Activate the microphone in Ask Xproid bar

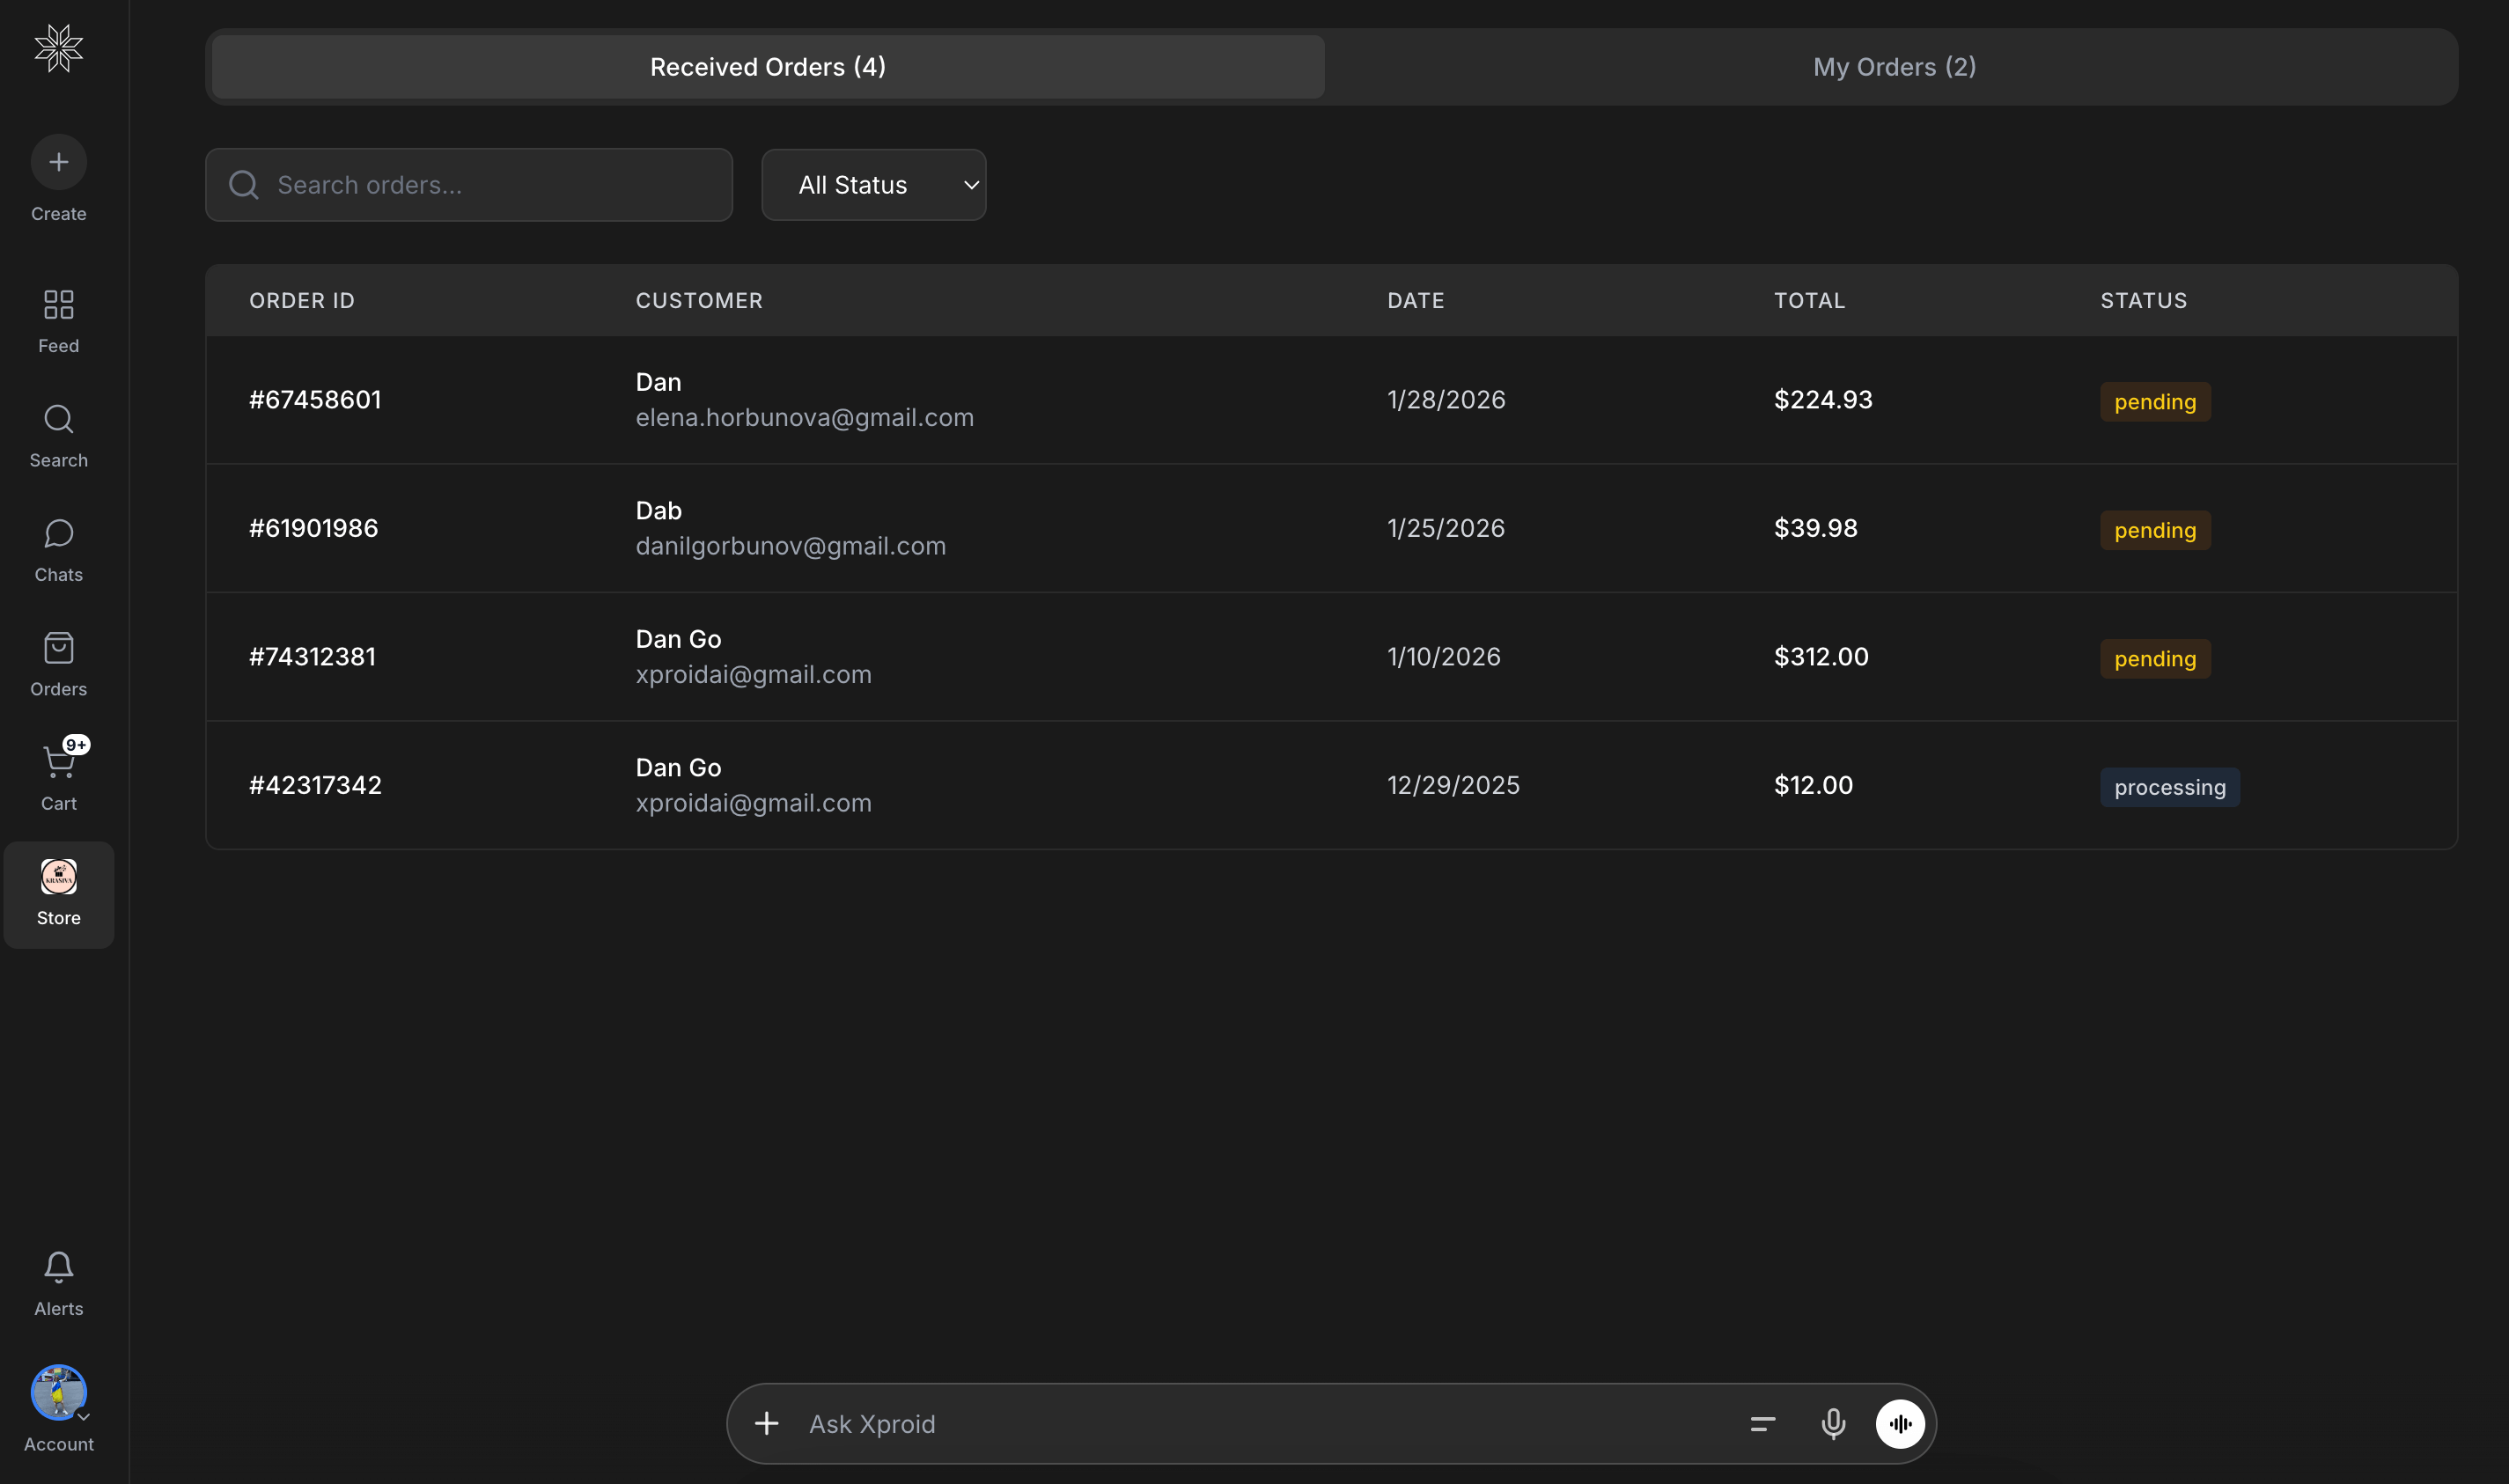pos(1833,1423)
